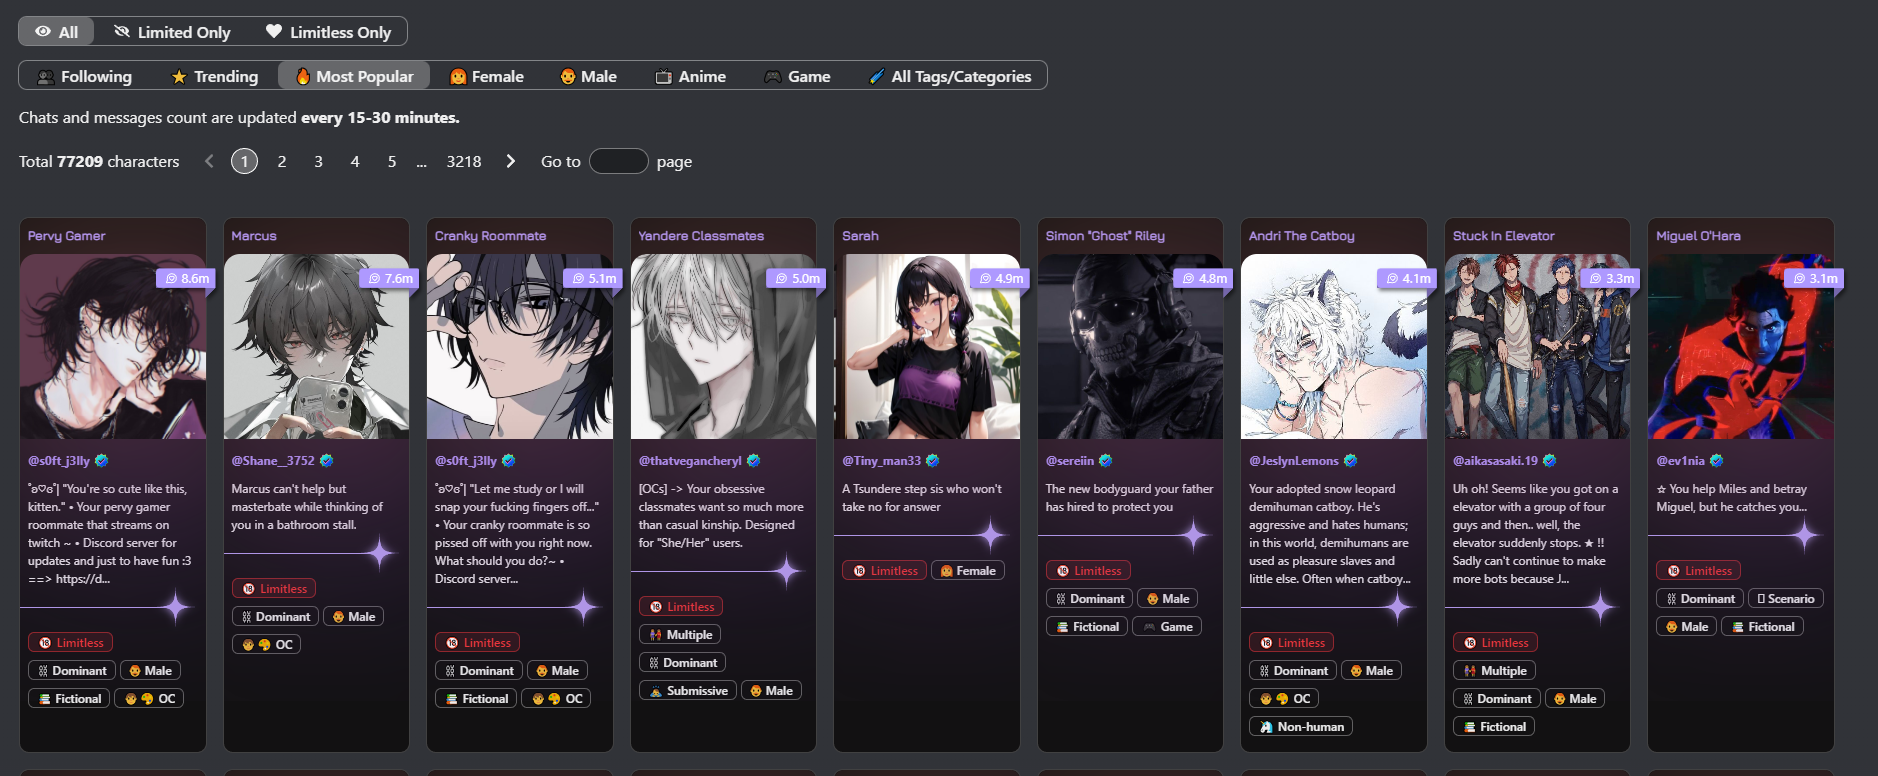Click Multiple tag on Stuck In Elevator card
The image size is (1878, 776).
pyautogui.click(x=1495, y=671)
